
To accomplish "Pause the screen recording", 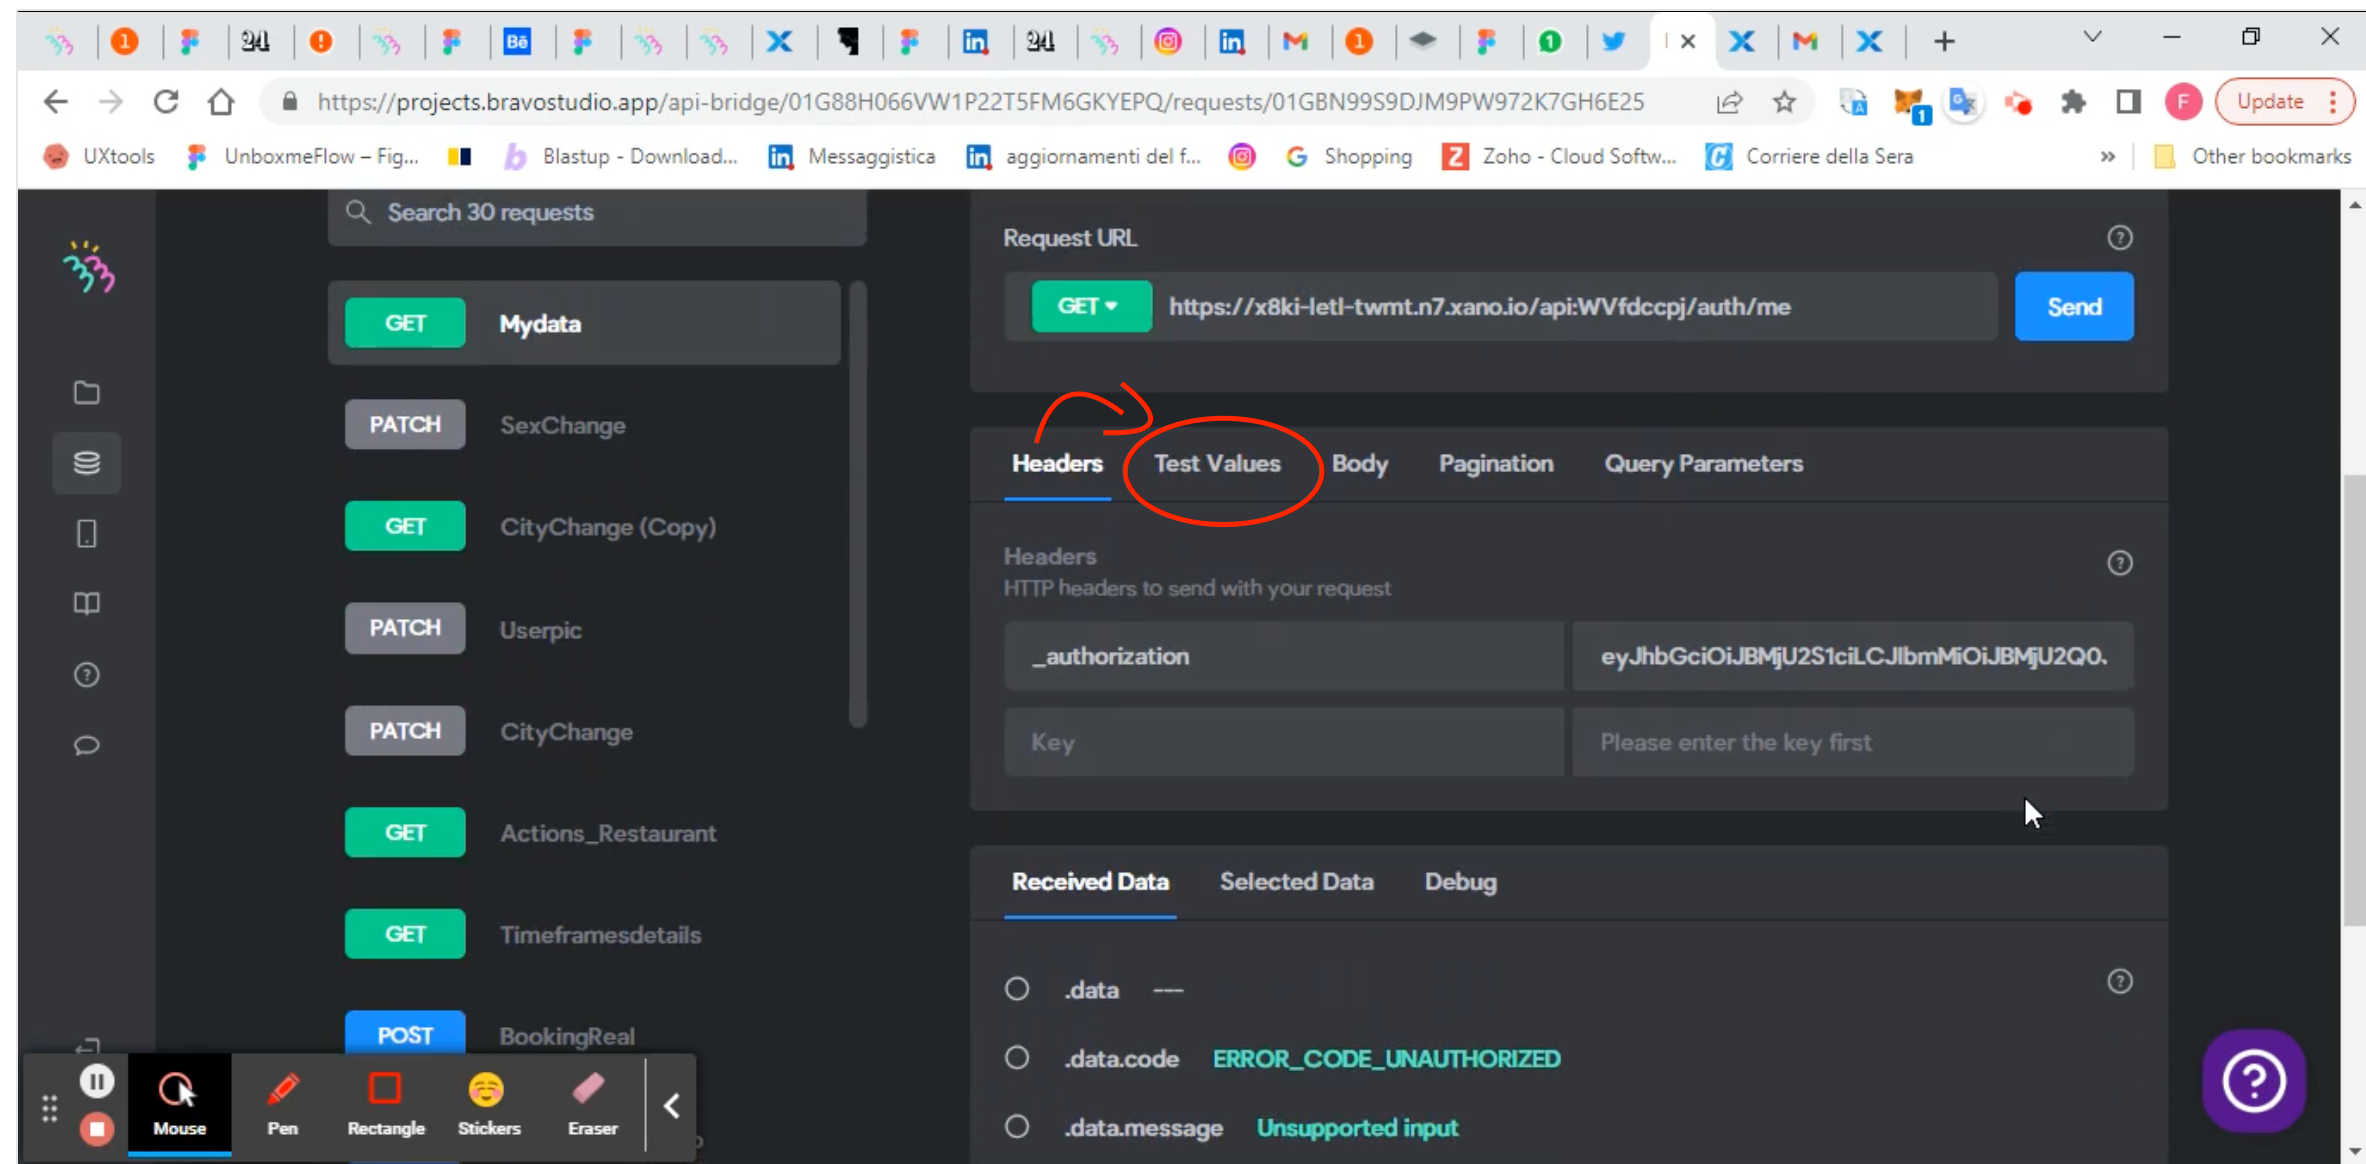I will (97, 1081).
